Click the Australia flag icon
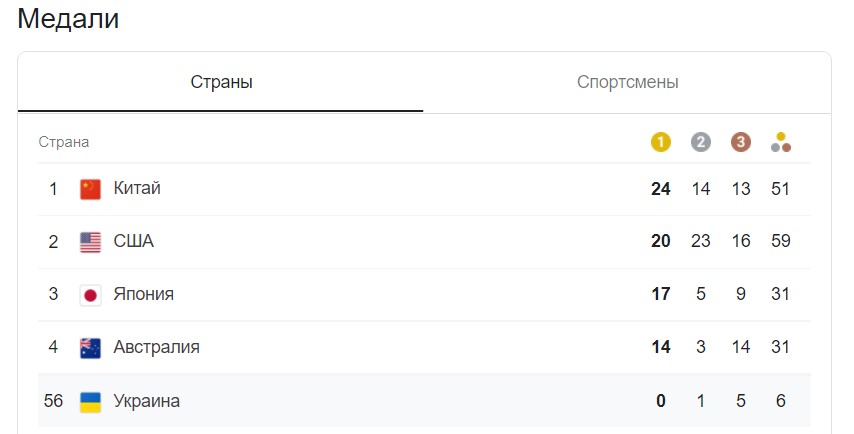This screenshot has height=434, width=854. 90,348
